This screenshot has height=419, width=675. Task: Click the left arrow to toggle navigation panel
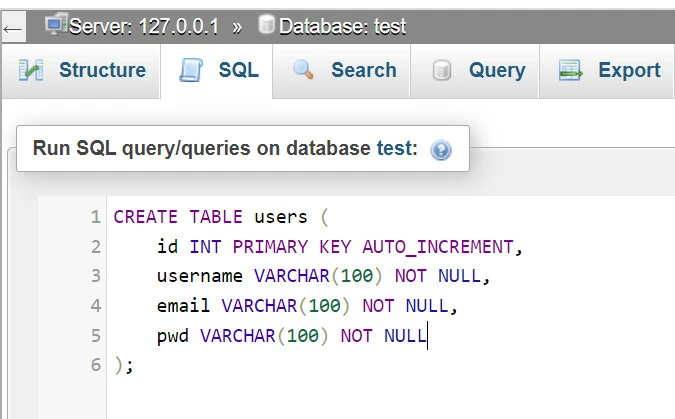(x=12, y=27)
